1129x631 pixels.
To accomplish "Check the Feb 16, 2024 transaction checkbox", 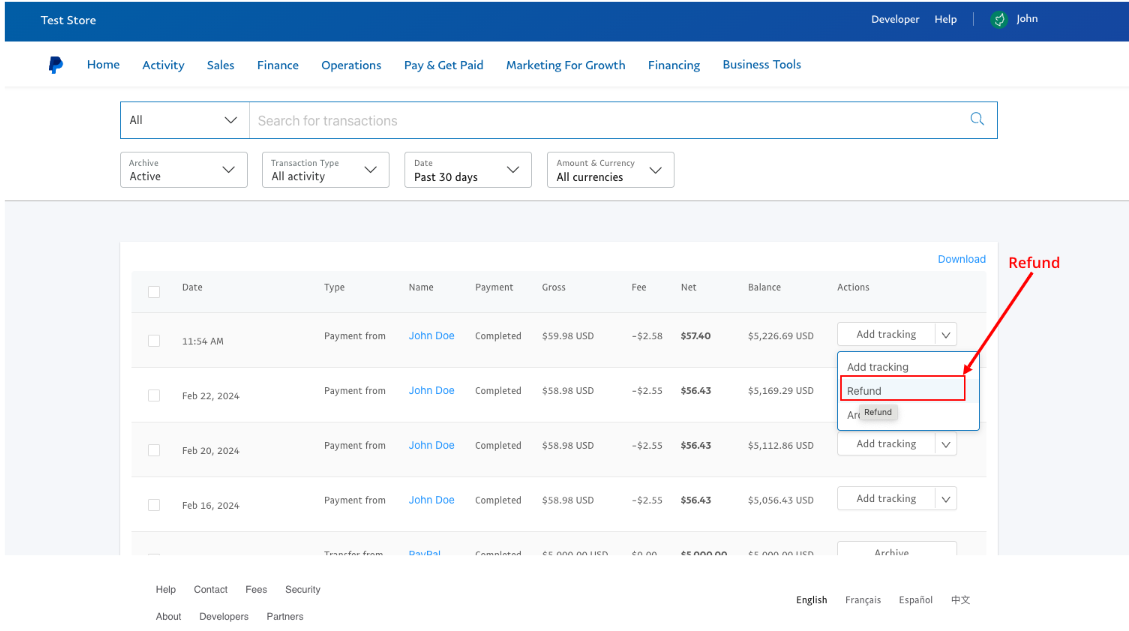I will pos(154,505).
